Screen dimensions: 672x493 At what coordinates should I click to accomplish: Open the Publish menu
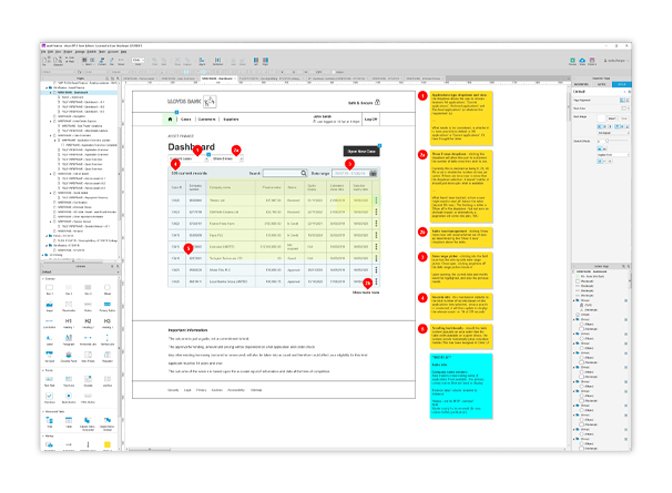tap(92, 52)
